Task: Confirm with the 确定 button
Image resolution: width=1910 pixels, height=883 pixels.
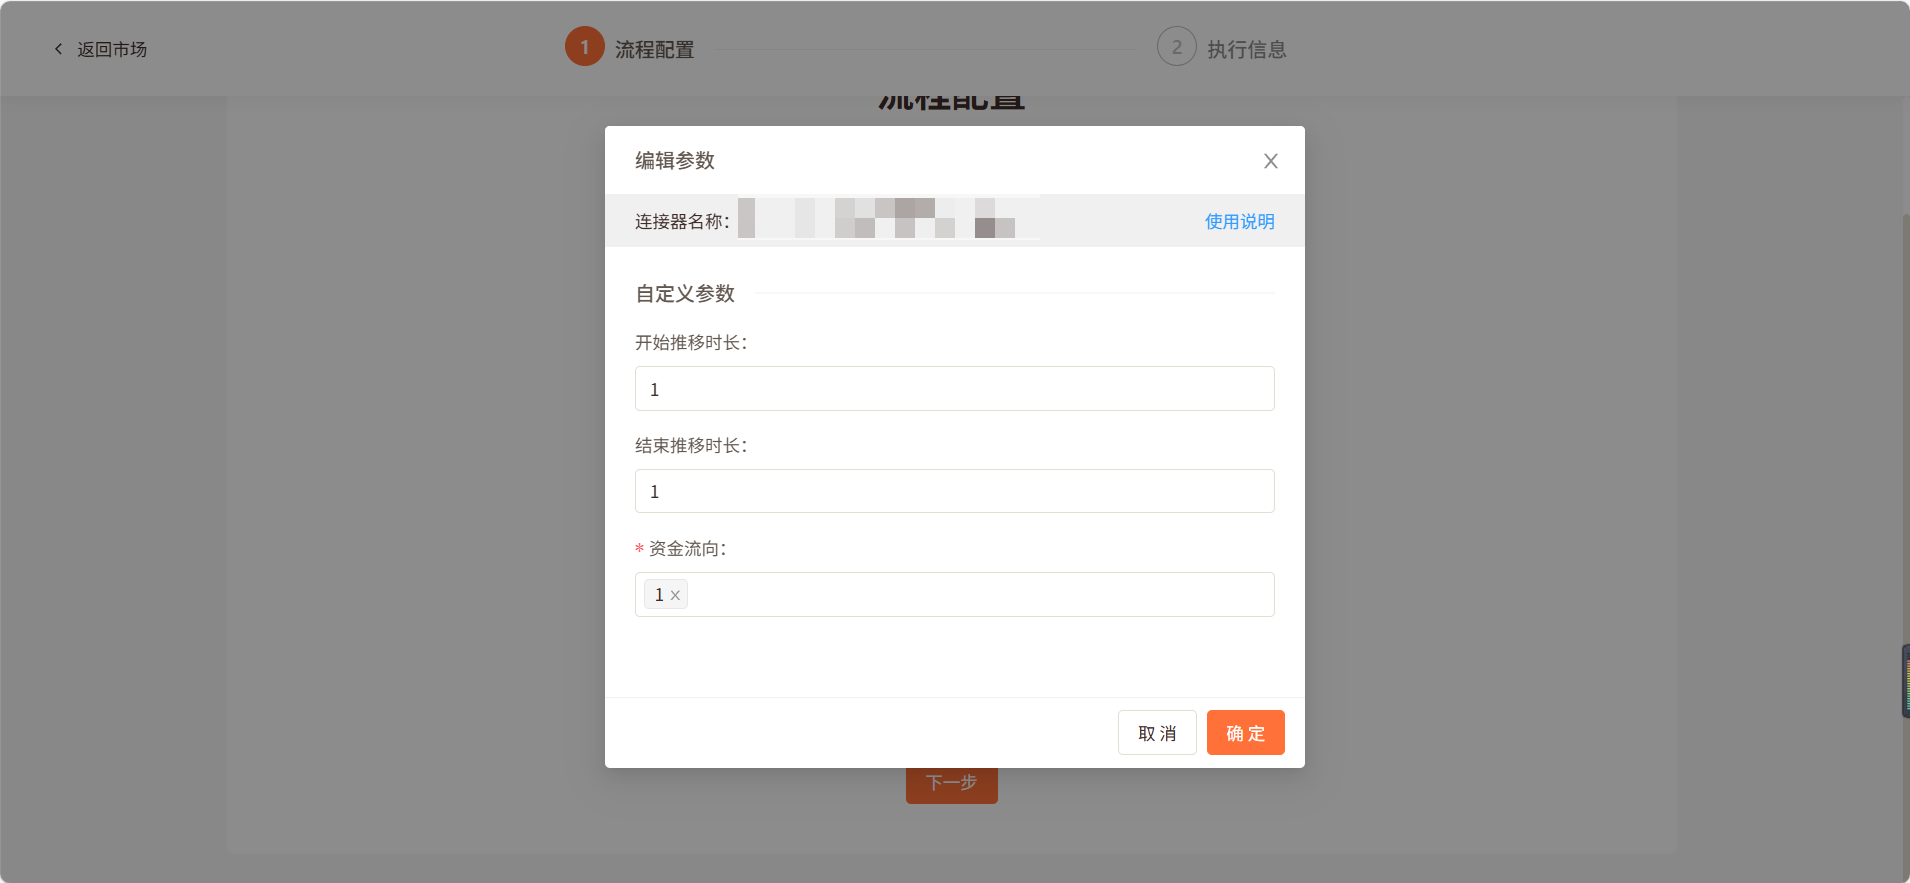Action: pyautogui.click(x=1245, y=733)
